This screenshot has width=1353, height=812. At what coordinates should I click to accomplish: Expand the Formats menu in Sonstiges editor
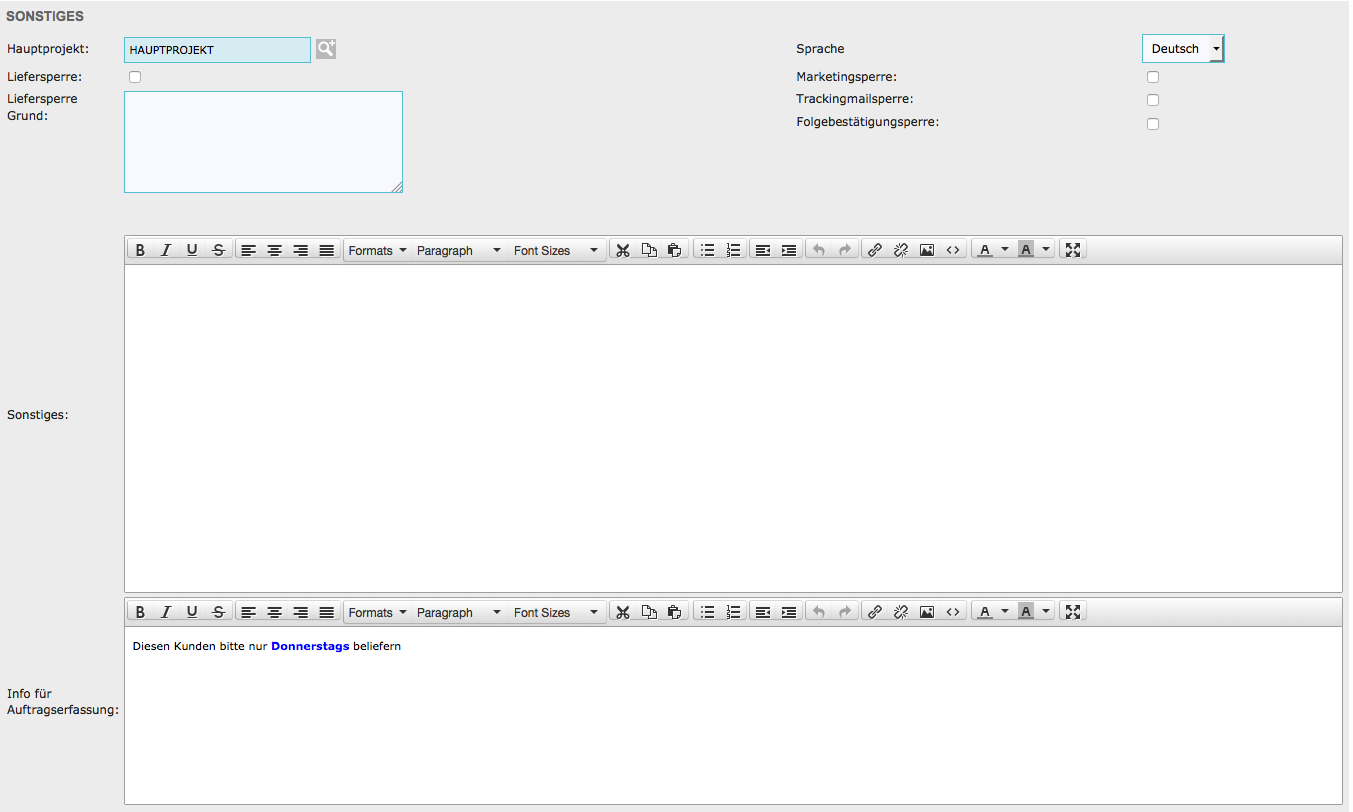377,250
